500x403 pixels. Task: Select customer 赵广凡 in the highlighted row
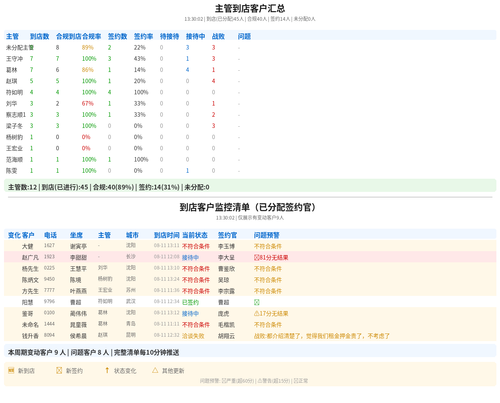pos(30,257)
